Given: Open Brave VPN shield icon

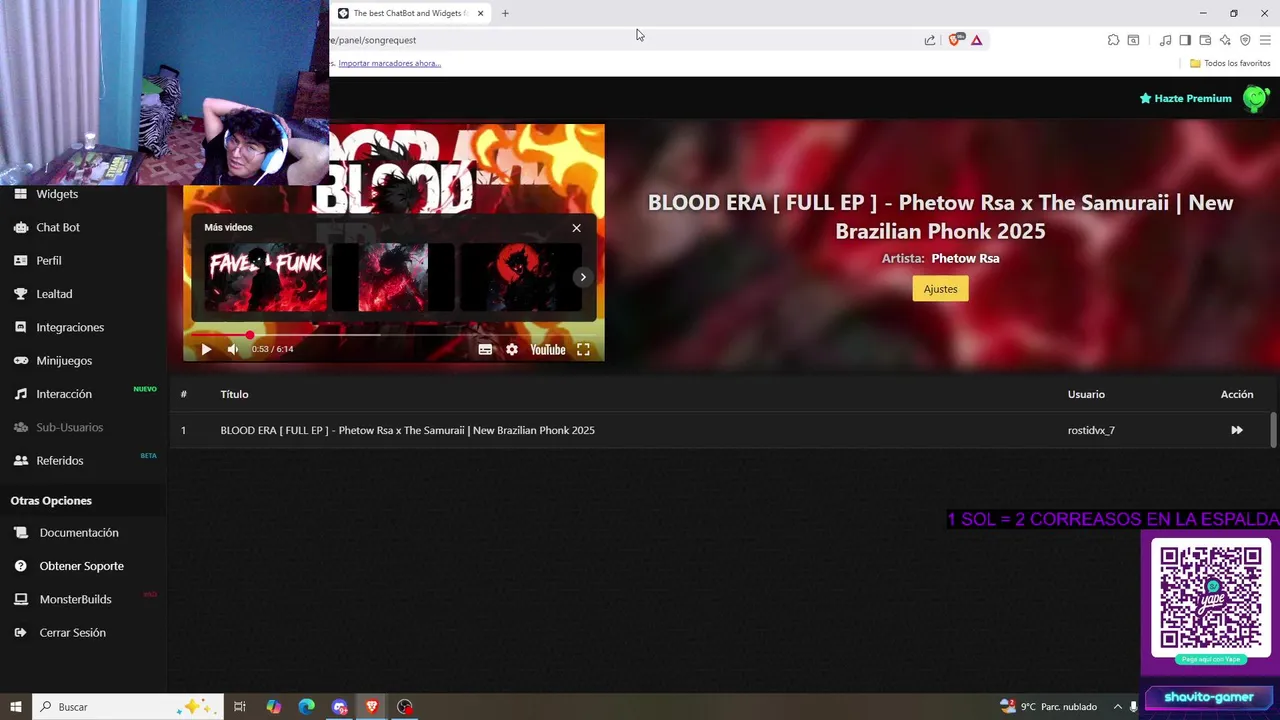Looking at the screenshot, I should [x=1245, y=40].
